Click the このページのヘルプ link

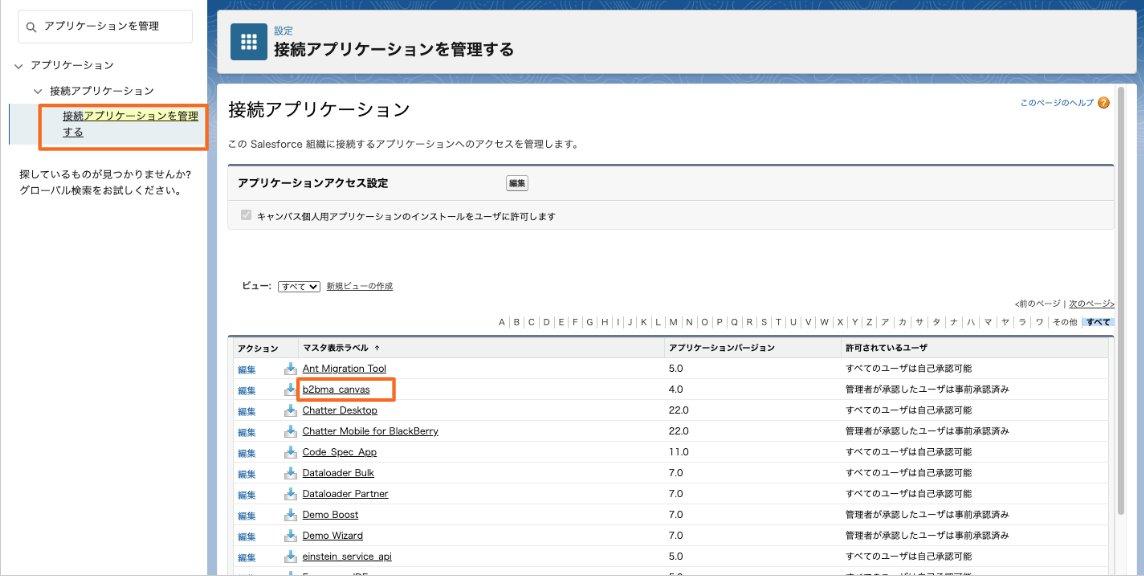pos(1057,103)
